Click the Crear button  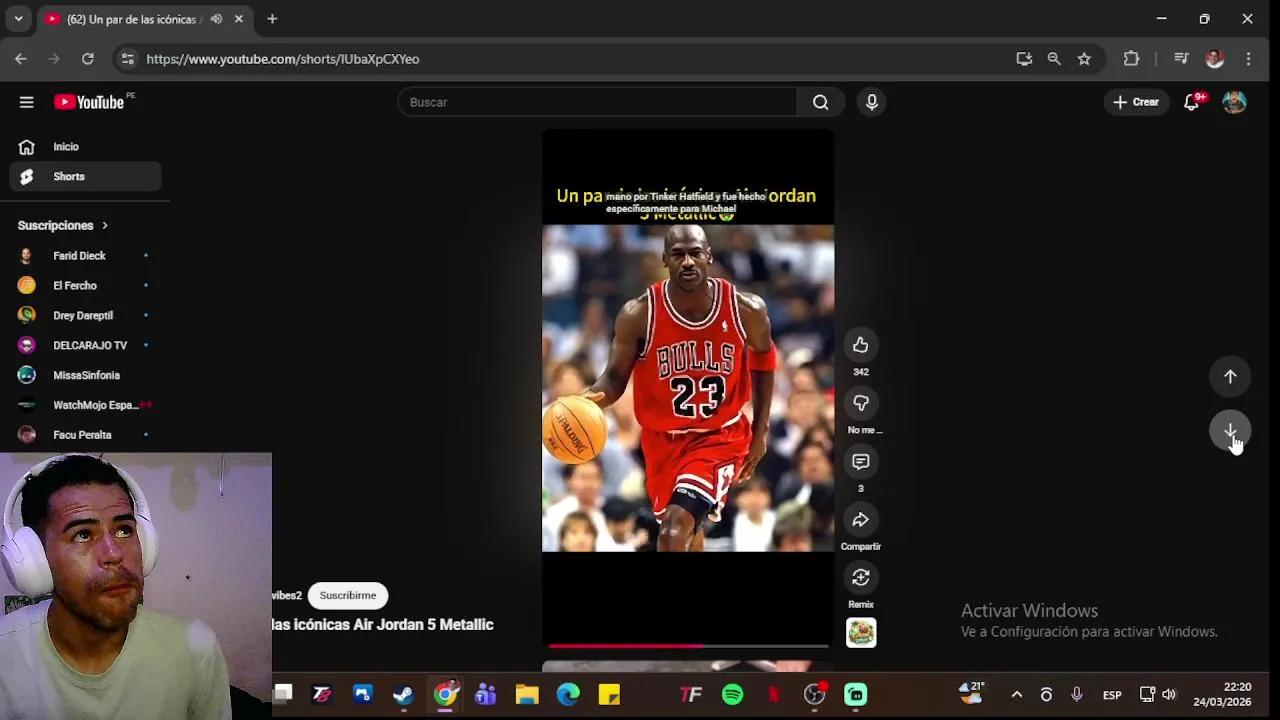[1136, 102]
